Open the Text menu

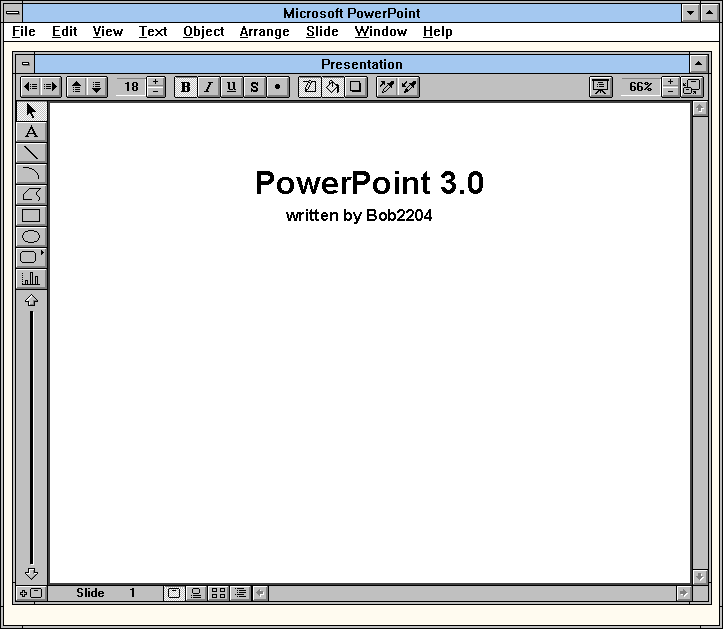pyautogui.click(x=153, y=31)
